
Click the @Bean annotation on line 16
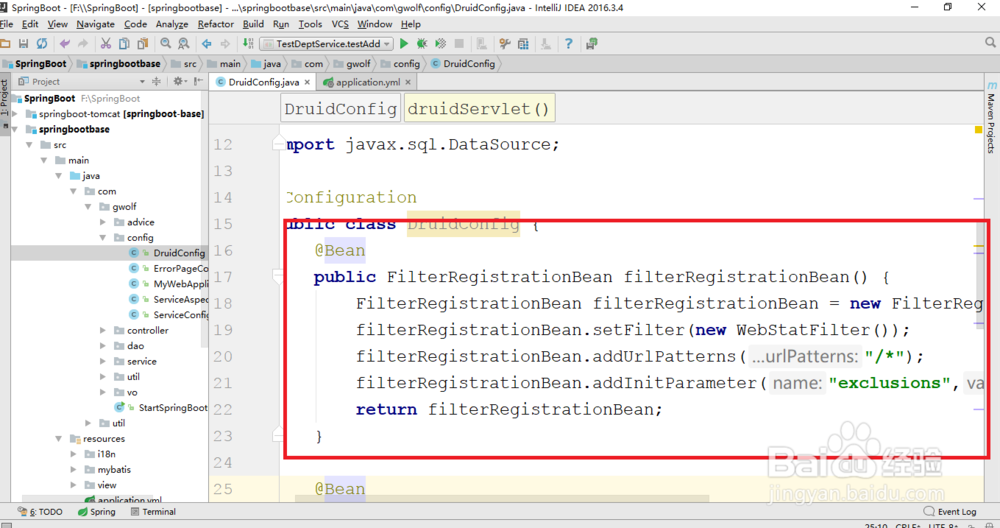(x=340, y=251)
